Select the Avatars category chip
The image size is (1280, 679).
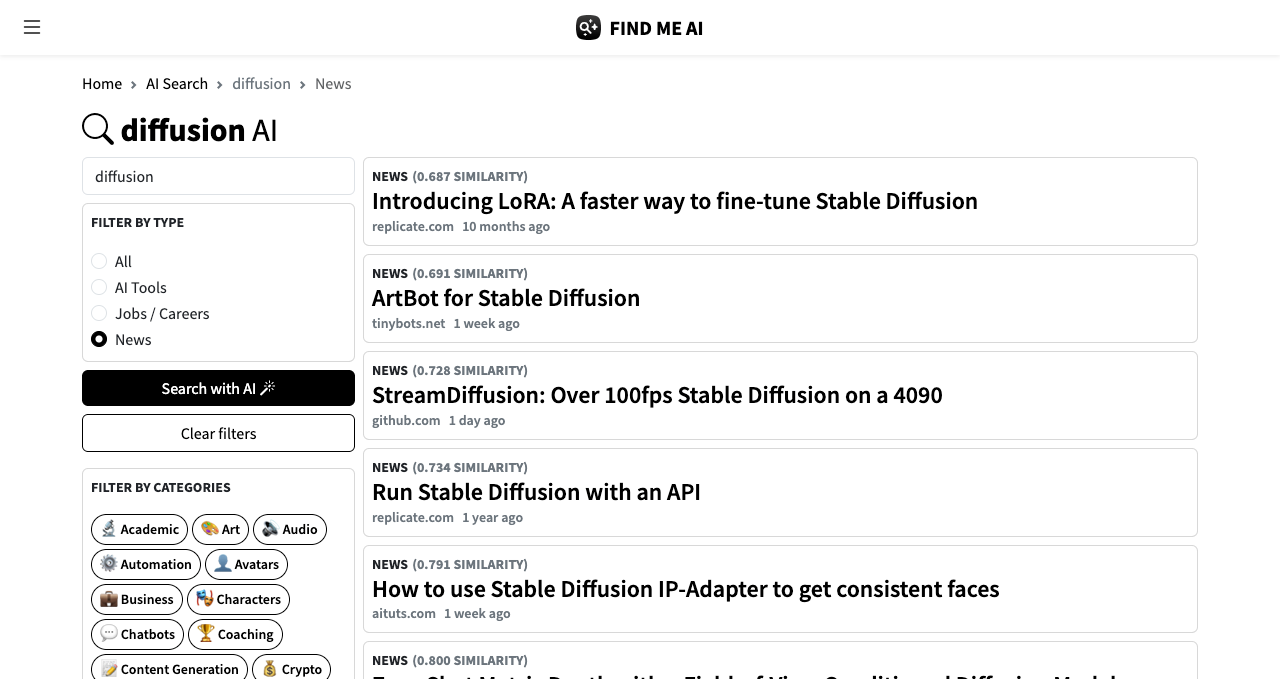tap(246, 564)
